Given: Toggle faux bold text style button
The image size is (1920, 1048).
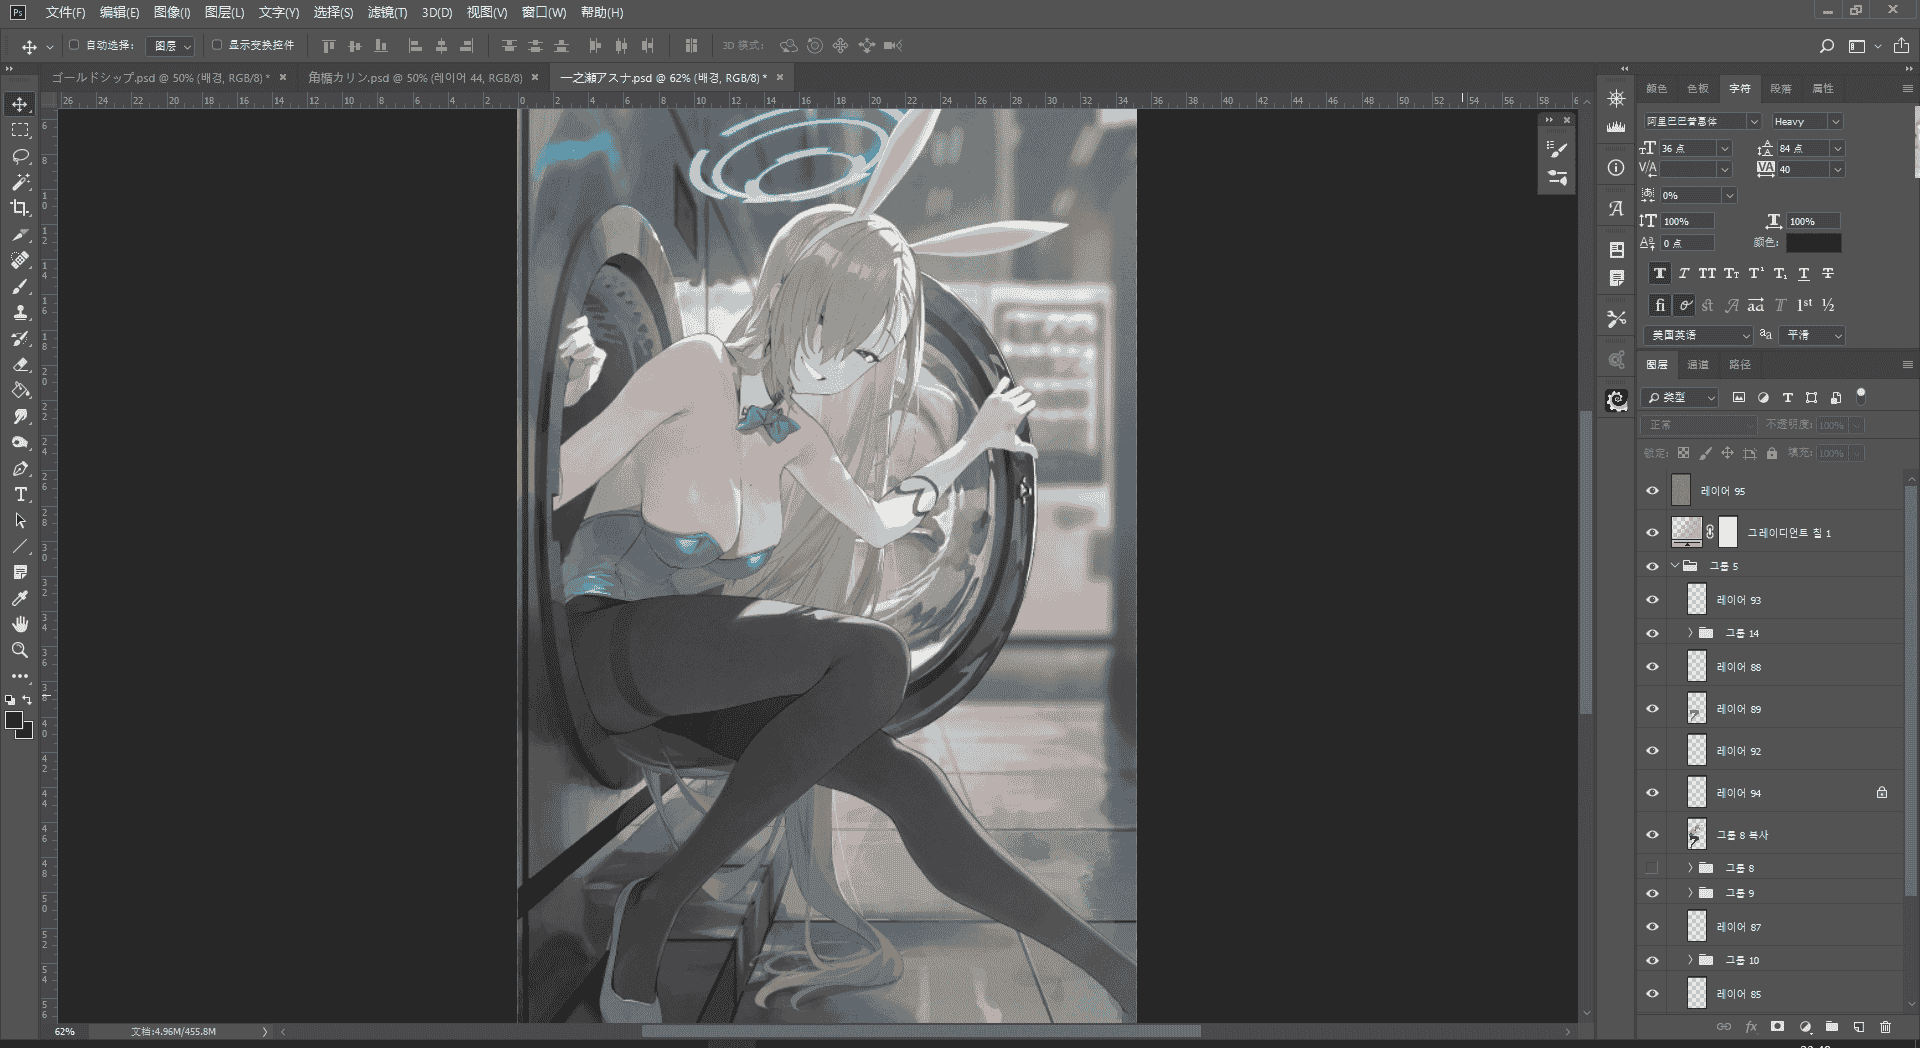Looking at the screenshot, I should (x=1660, y=274).
